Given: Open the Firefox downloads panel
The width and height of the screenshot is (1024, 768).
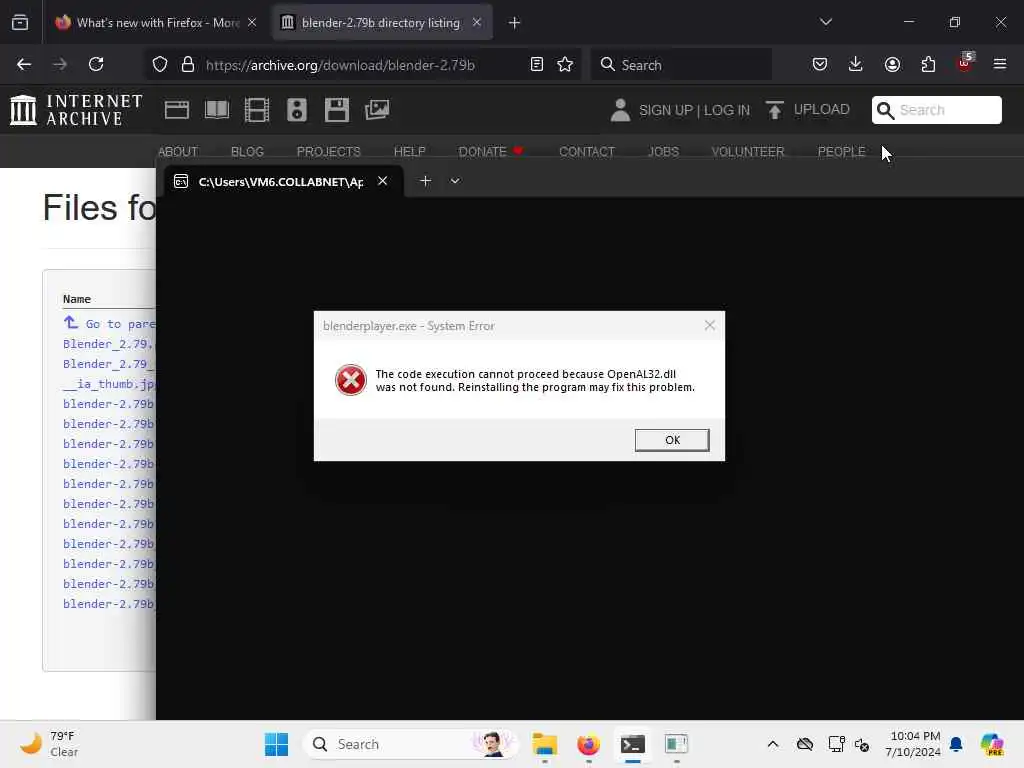Looking at the screenshot, I should (856, 64).
